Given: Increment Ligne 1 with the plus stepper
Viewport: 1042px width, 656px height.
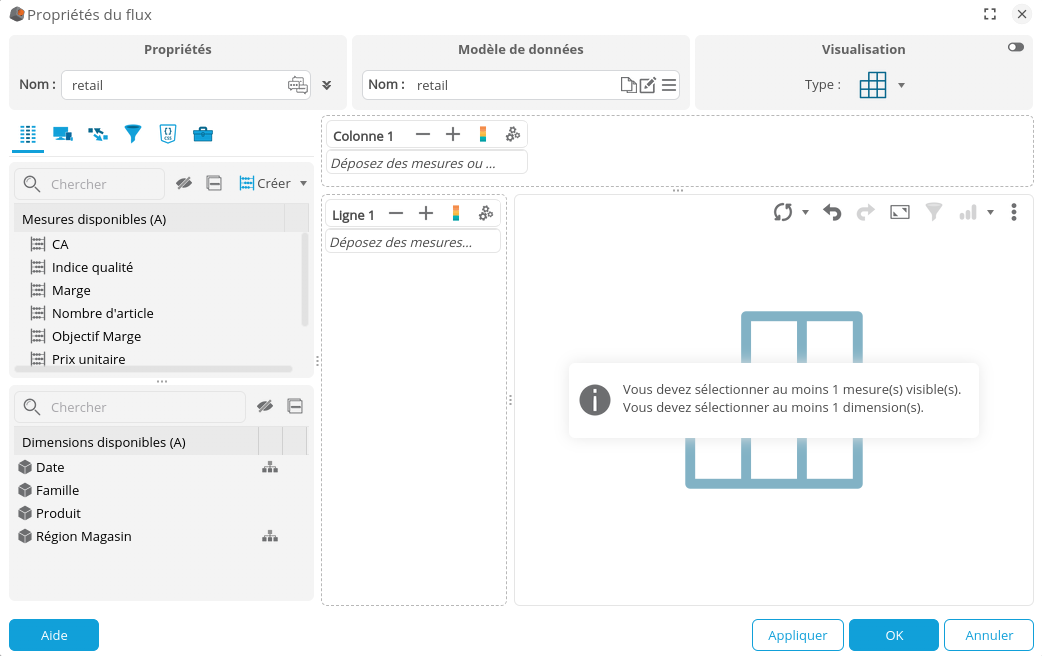Looking at the screenshot, I should pos(426,213).
